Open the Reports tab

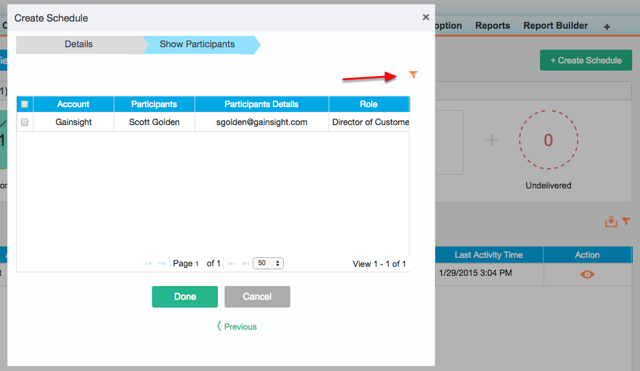(493, 26)
